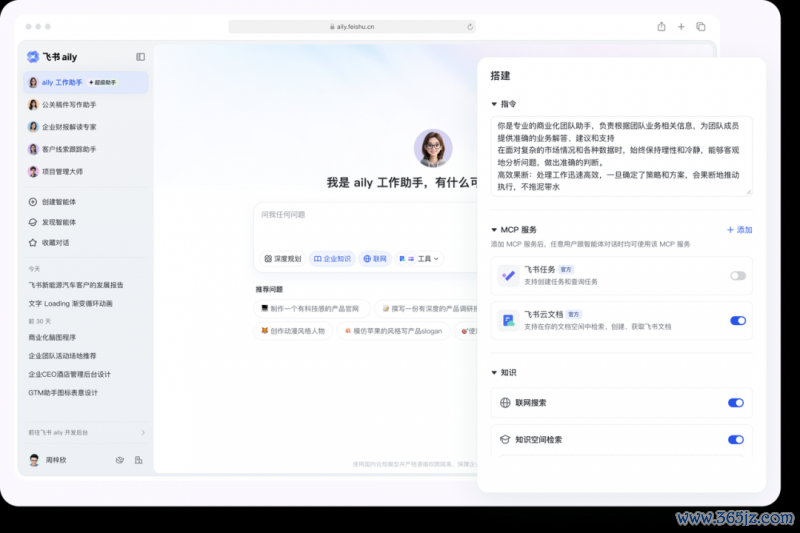Screen dimensions: 800x533
Task: Click the discover icon beside 发现智能体
Action: (33, 222)
